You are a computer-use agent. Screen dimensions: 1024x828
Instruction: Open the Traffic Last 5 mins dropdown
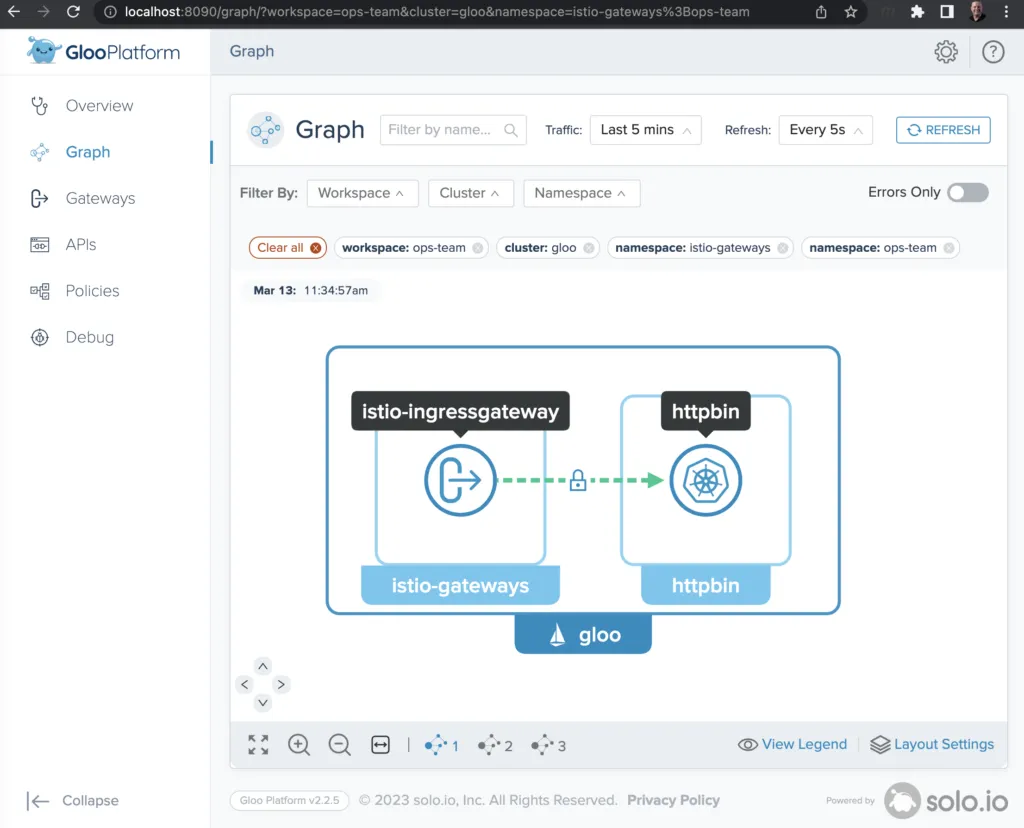645,130
